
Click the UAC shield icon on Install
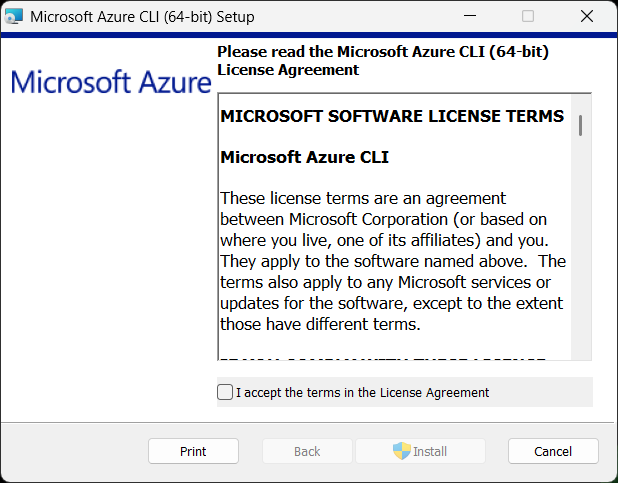click(401, 451)
